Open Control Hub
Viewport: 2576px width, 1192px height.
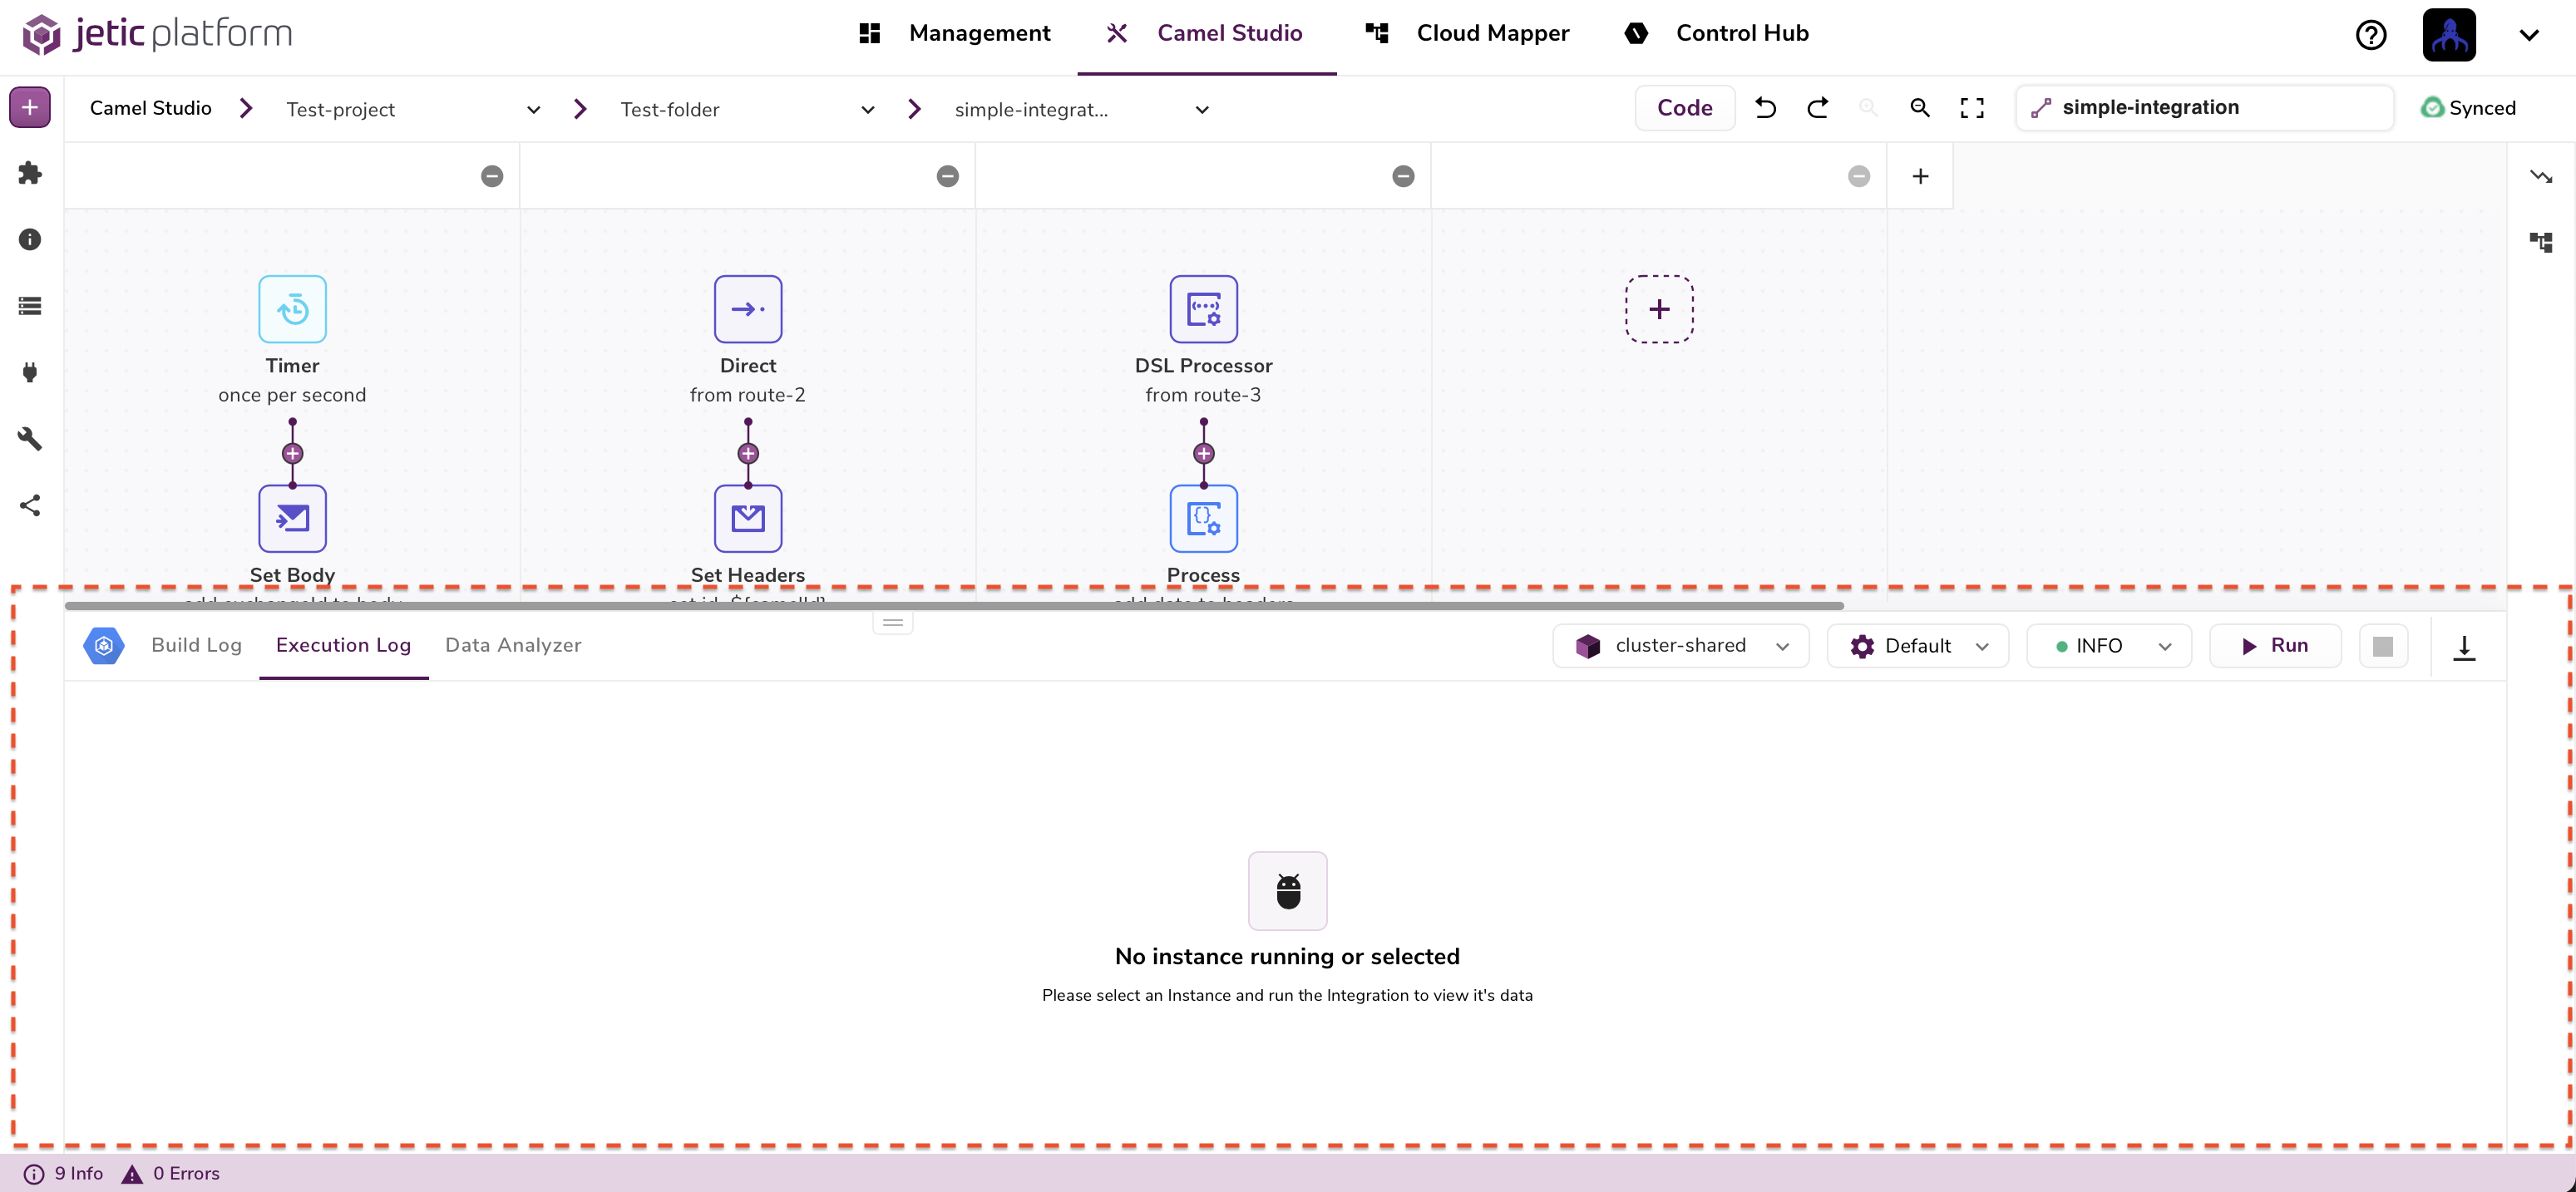[x=1717, y=33]
